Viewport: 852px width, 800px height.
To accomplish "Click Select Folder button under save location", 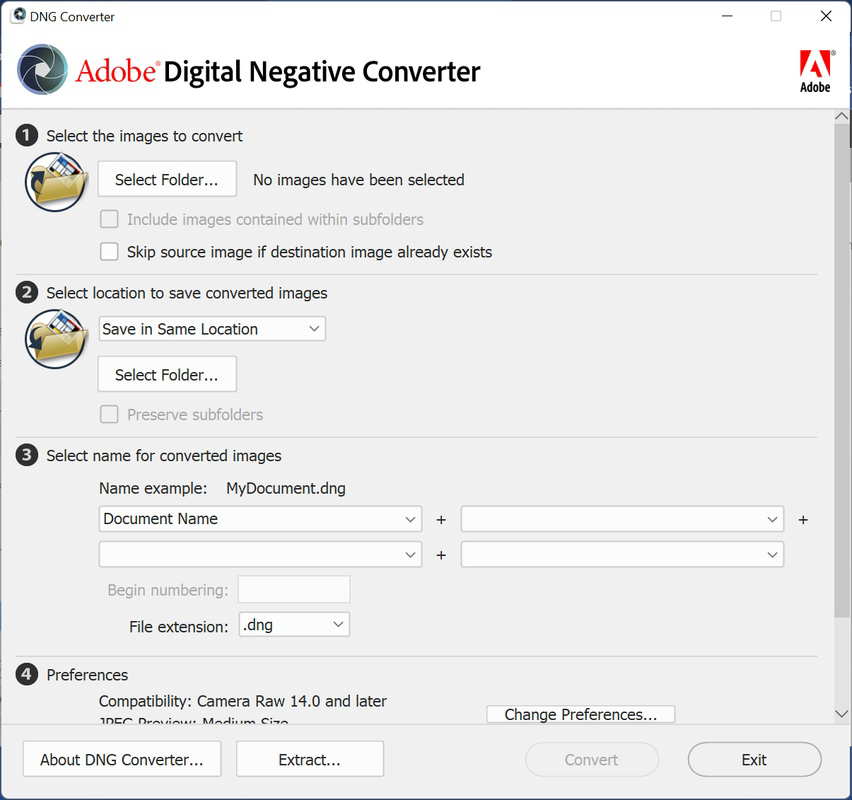I will click(x=167, y=374).
